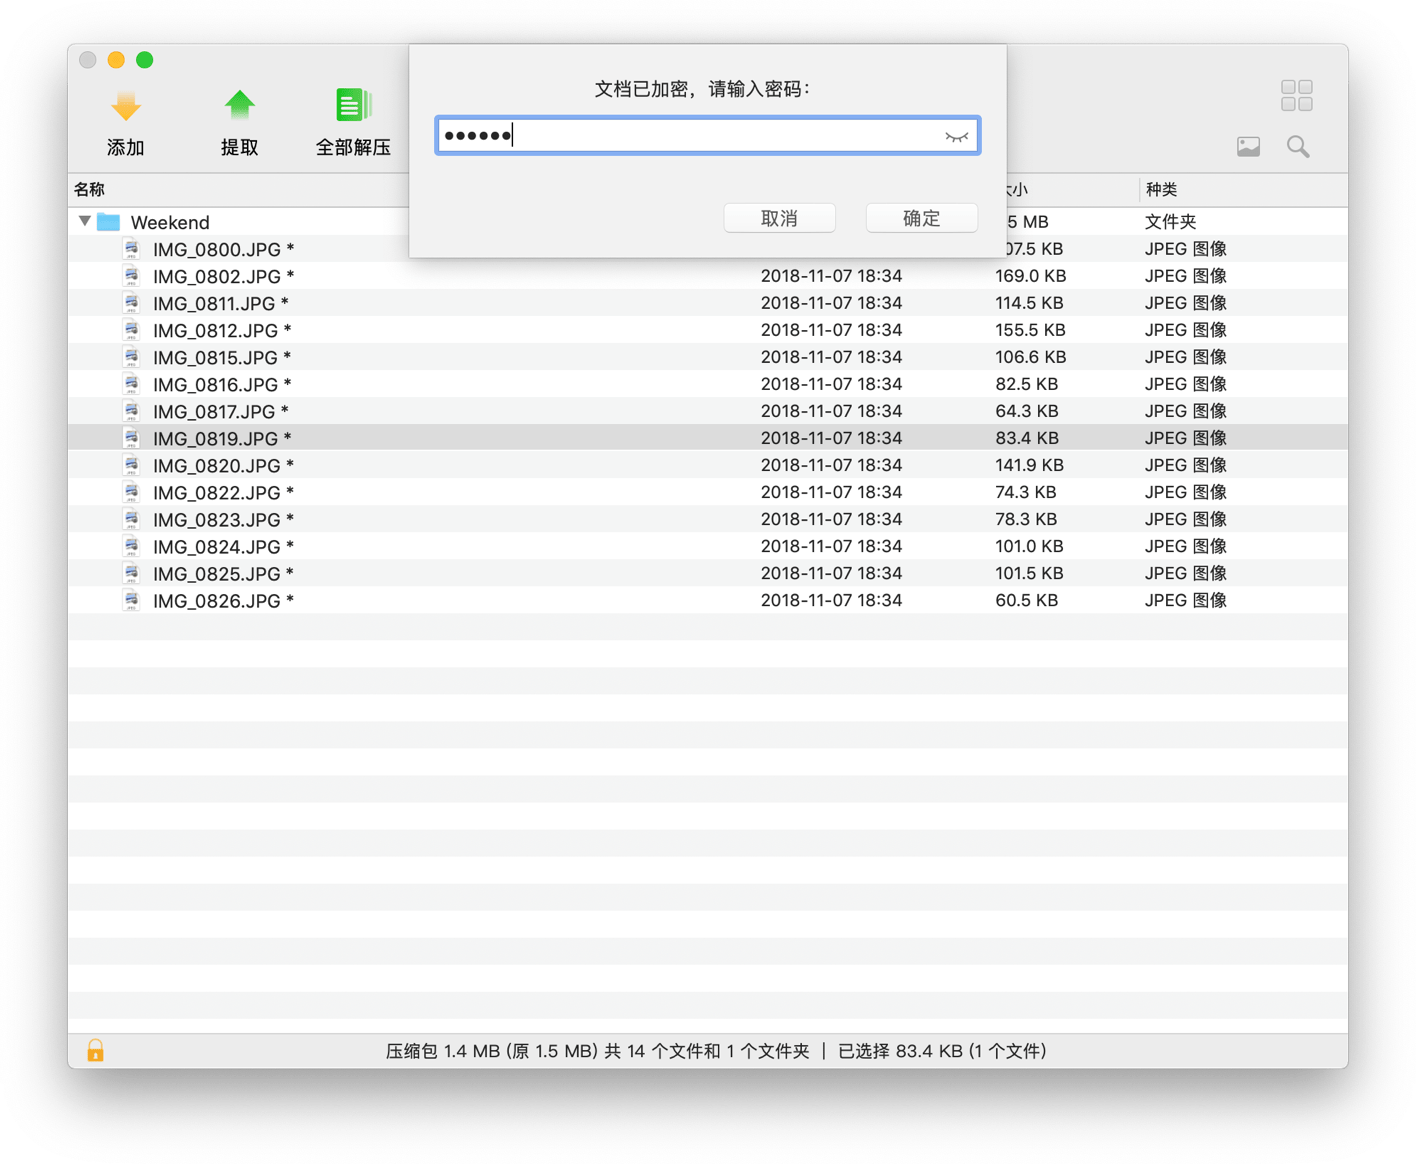Confirm the password with 确定
Screen dimensions: 1416x1164
point(921,217)
